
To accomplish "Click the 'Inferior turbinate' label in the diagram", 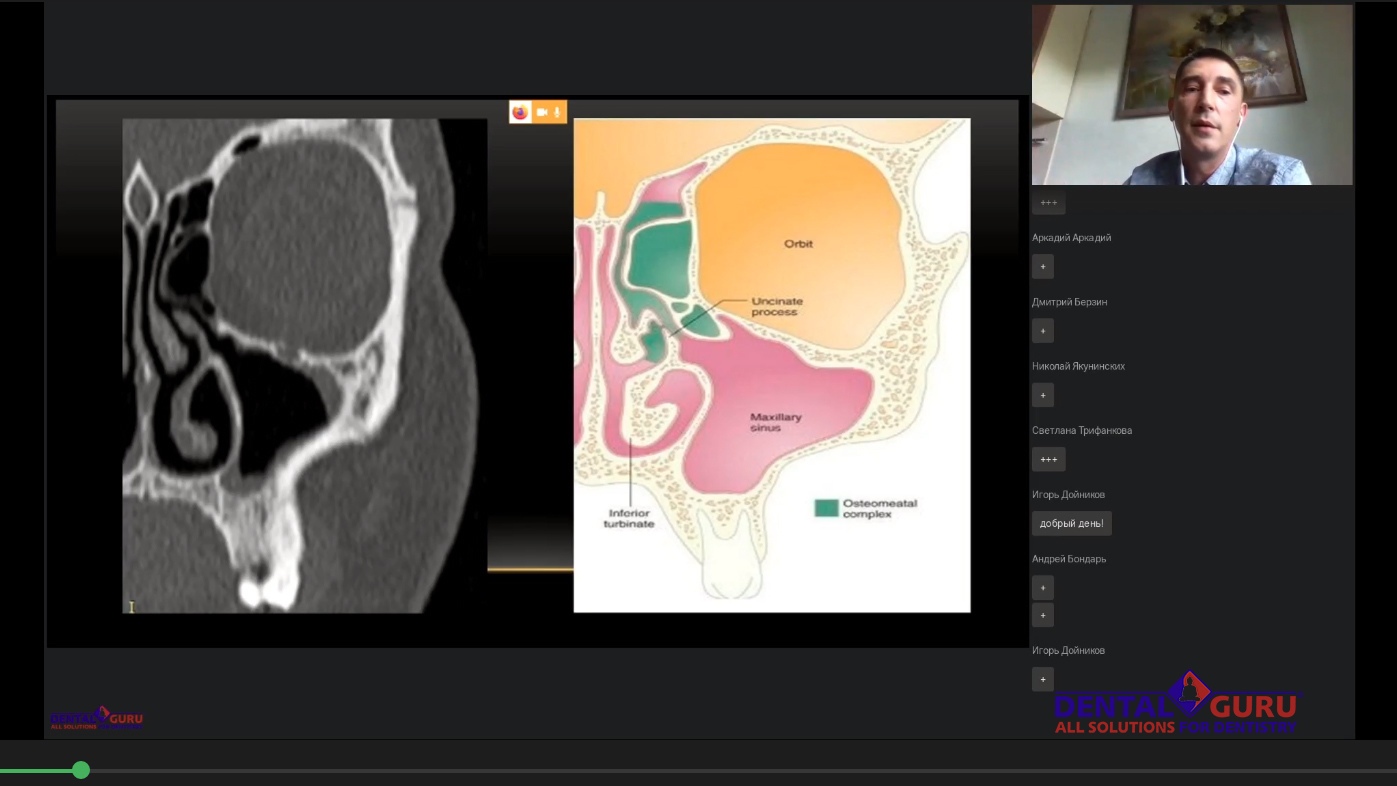I will pos(631,518).
